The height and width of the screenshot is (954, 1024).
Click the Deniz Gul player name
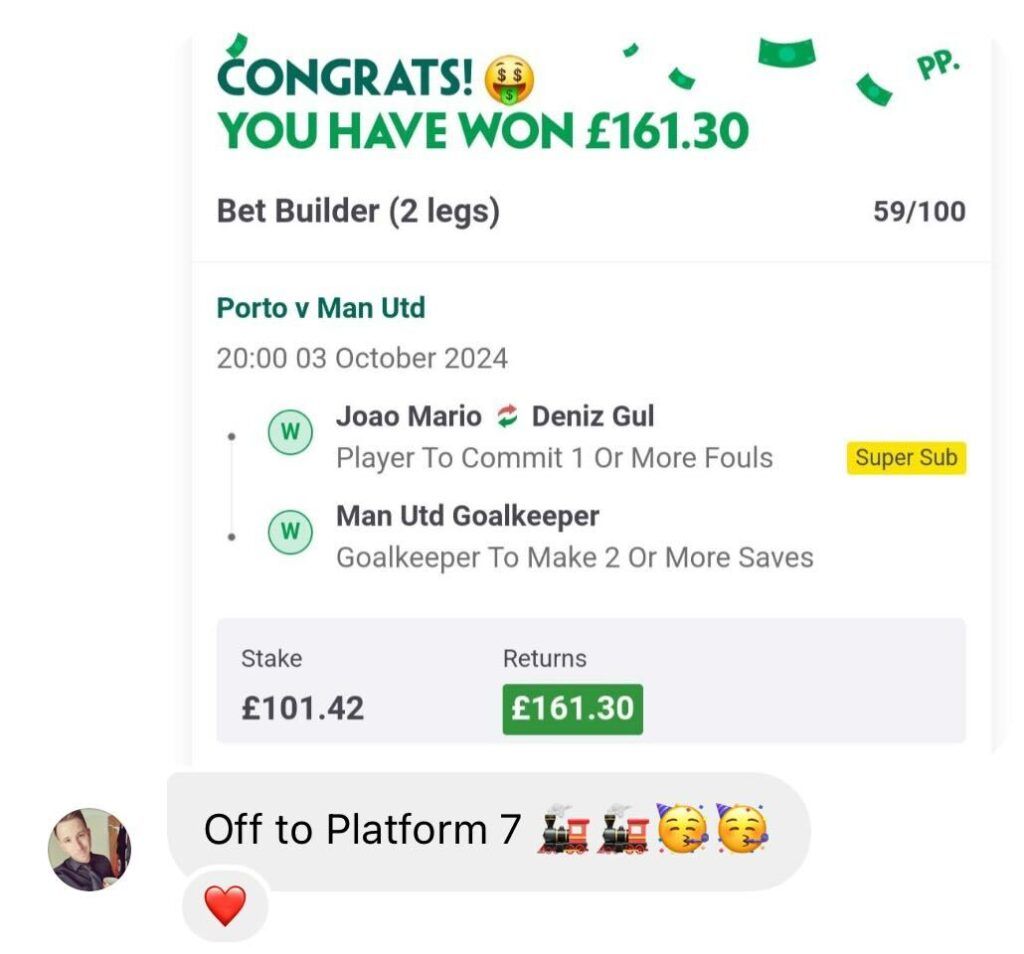[593, 416]
